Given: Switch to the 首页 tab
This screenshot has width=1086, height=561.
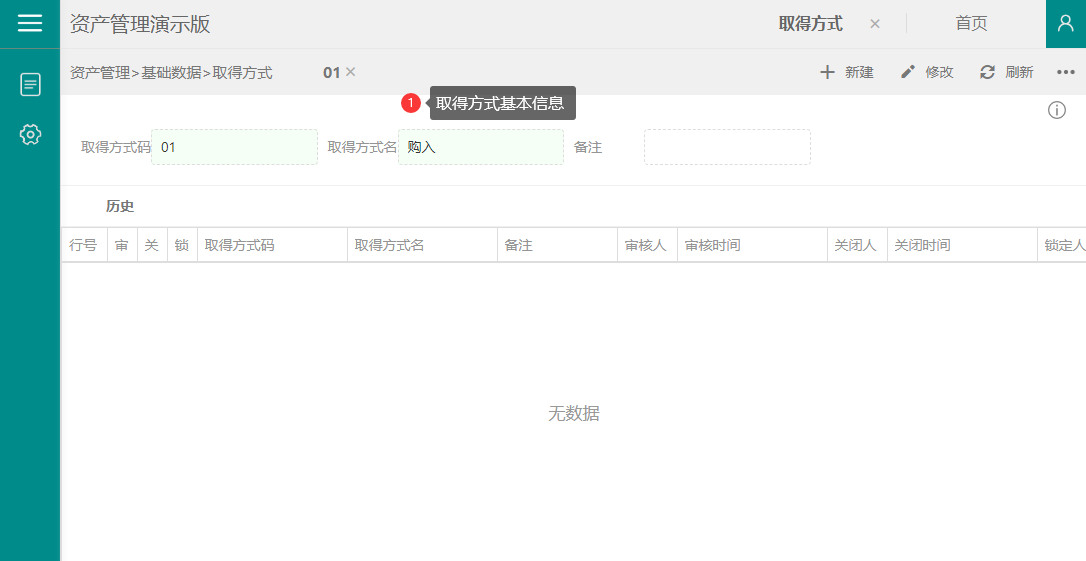Looking at the screenshot, I should (971, 24).
